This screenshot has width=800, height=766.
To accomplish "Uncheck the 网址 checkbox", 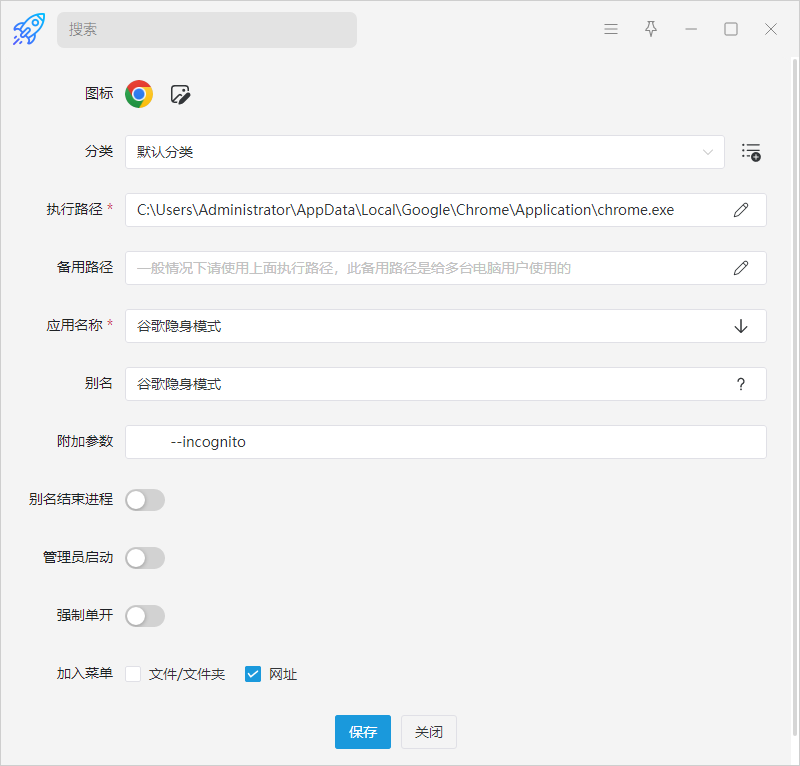I will point(253,674).
